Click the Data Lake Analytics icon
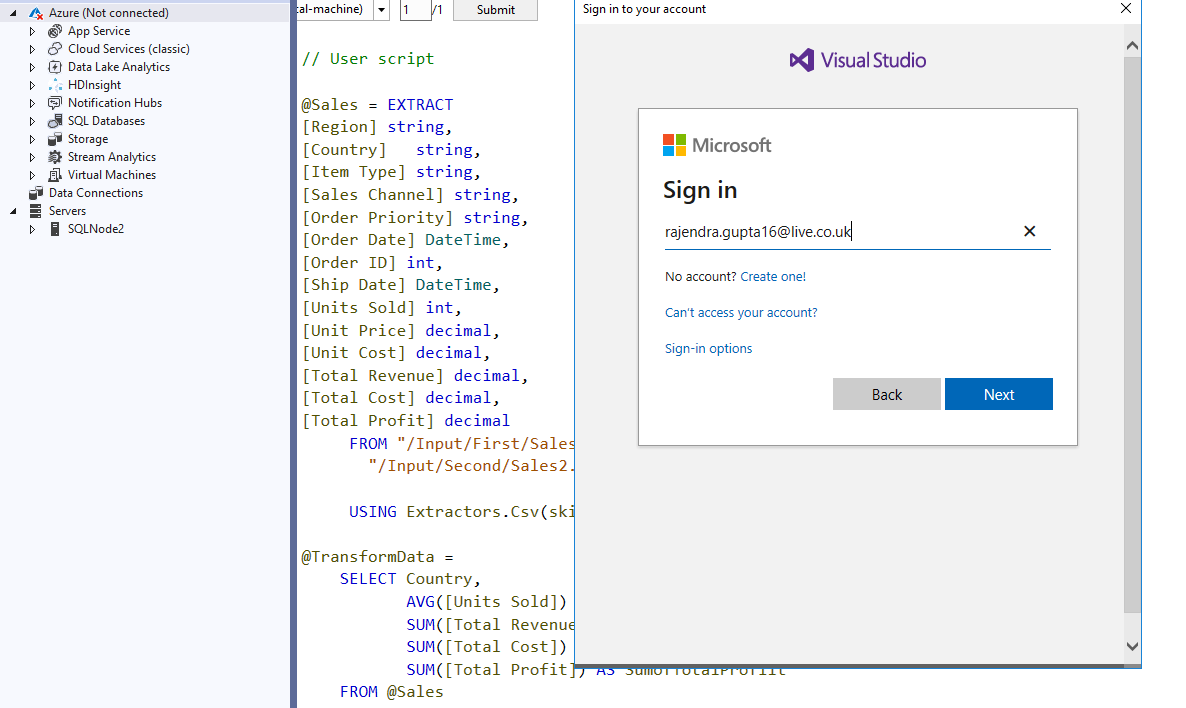The width and height of the screenshot is (1186, 708). (54, 67)
